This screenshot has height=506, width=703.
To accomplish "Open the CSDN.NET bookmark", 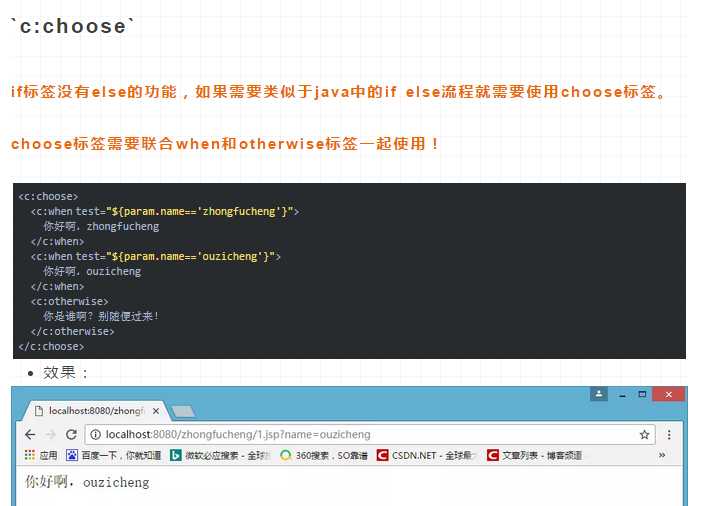I will (x=427, y=455).
